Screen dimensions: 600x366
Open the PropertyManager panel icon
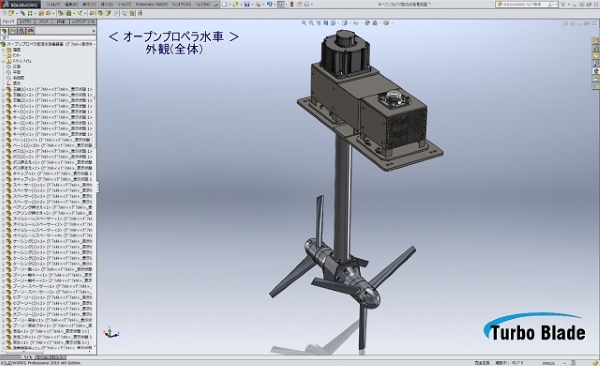(13, 31)
